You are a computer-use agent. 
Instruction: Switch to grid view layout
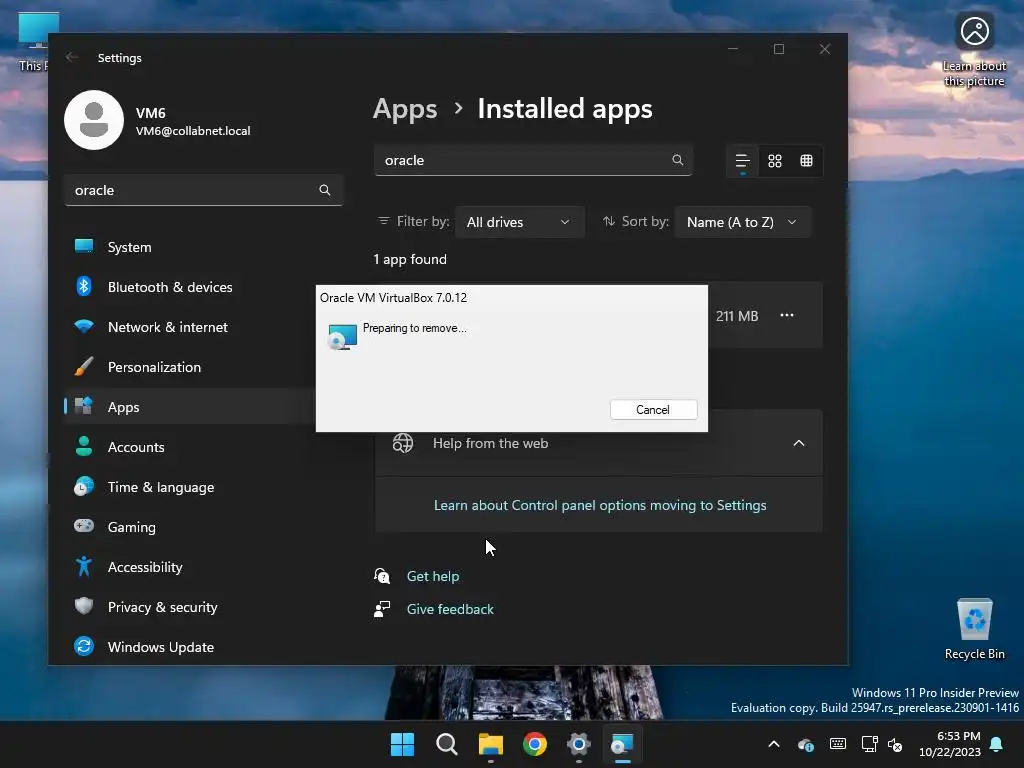coord(775,161)
